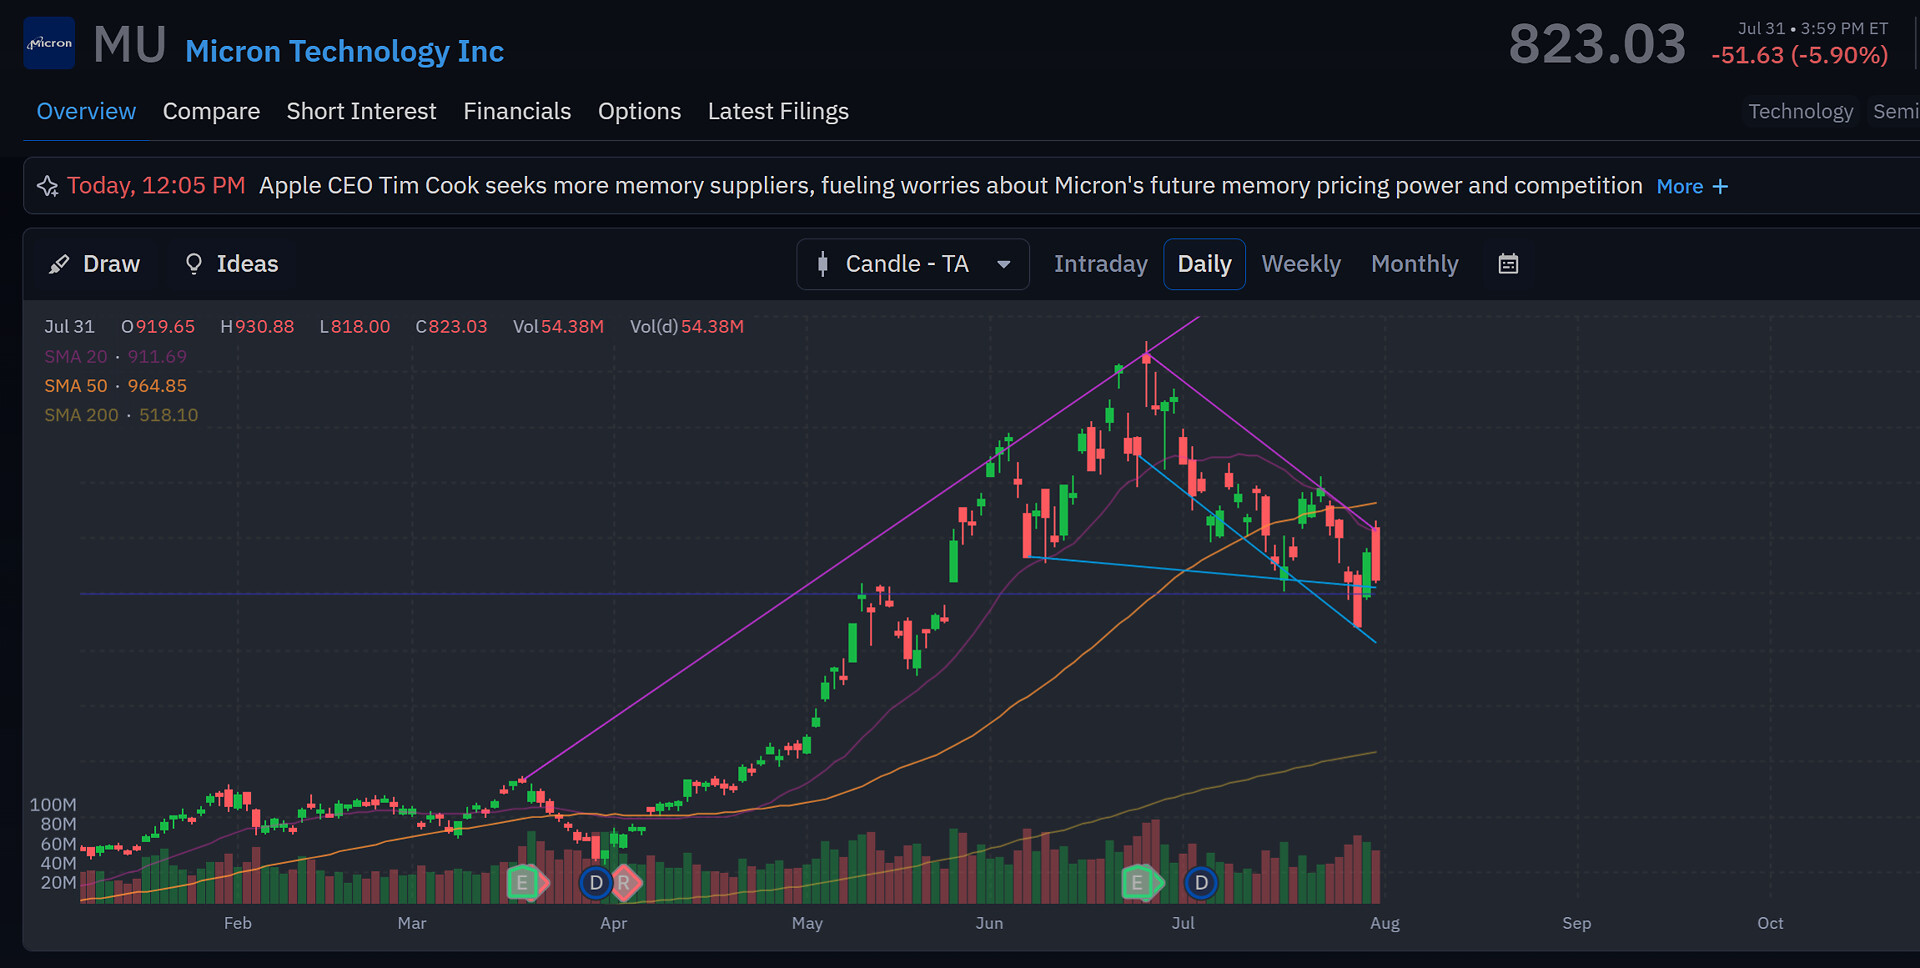This screenshot has height=968, width=1920.
Task: Expand the Candle - TA chart type dropdown
Action: point(913,264)
